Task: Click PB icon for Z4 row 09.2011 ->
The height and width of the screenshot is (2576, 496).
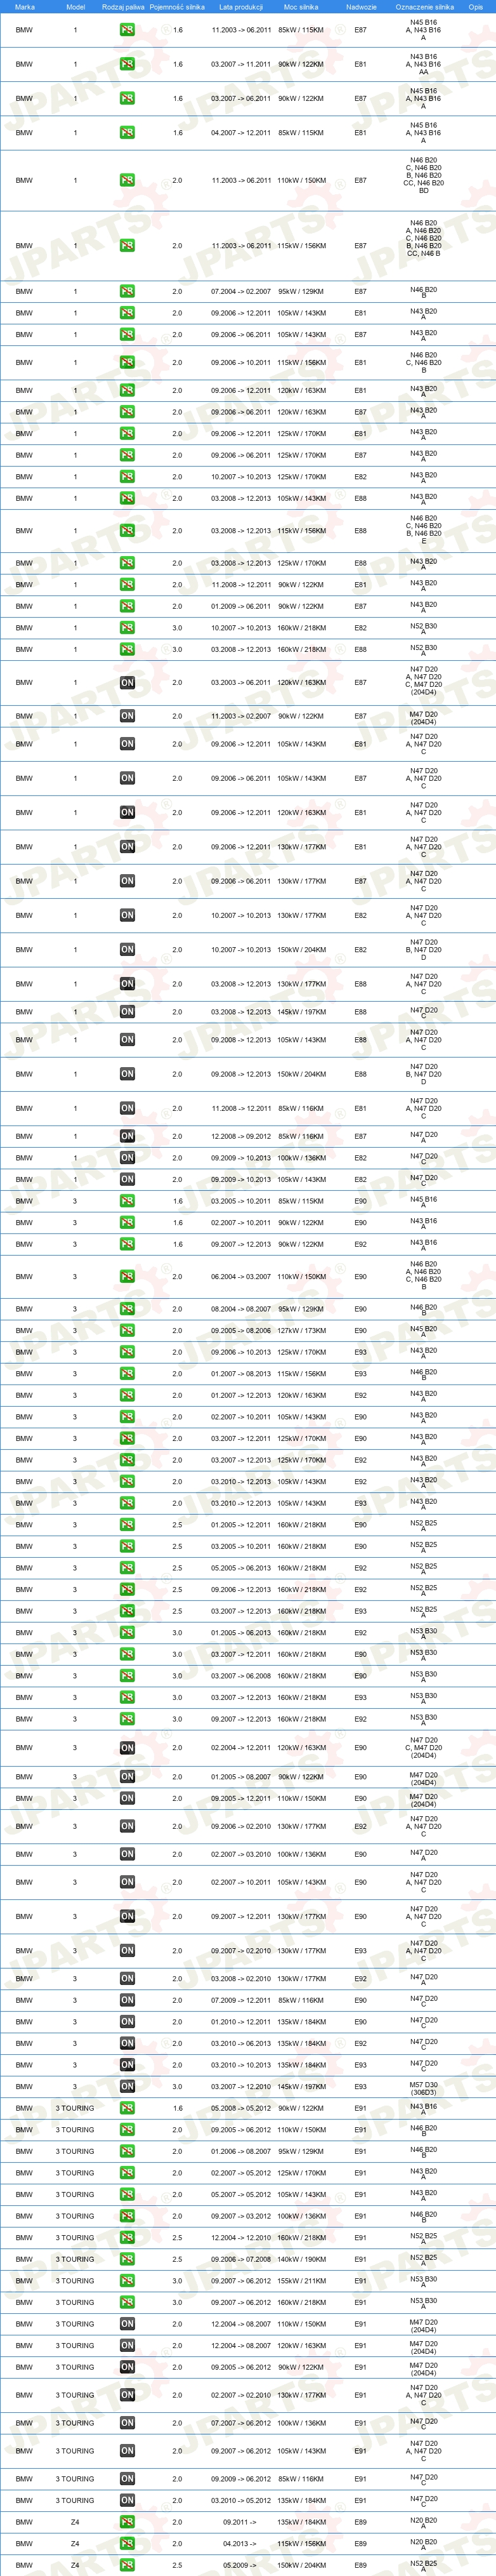Action: [127, 2522]
